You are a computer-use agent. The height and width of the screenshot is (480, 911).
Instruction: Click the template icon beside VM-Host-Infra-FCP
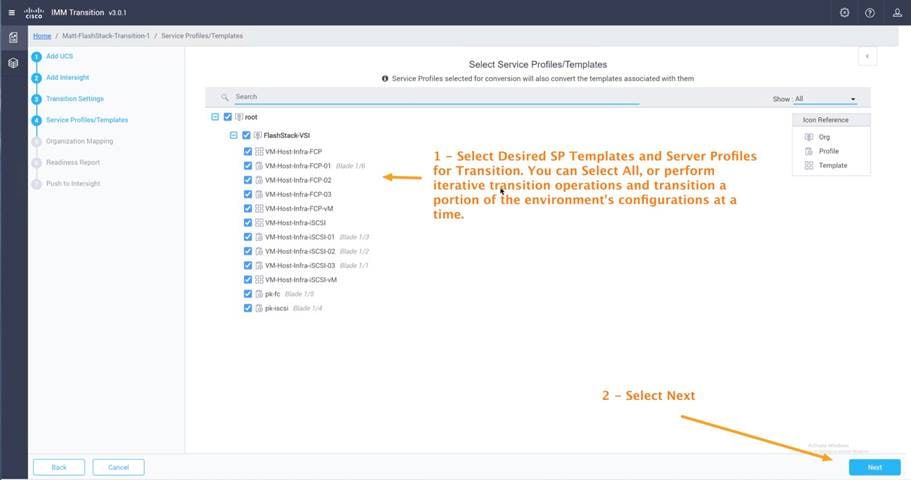[259, 152]
